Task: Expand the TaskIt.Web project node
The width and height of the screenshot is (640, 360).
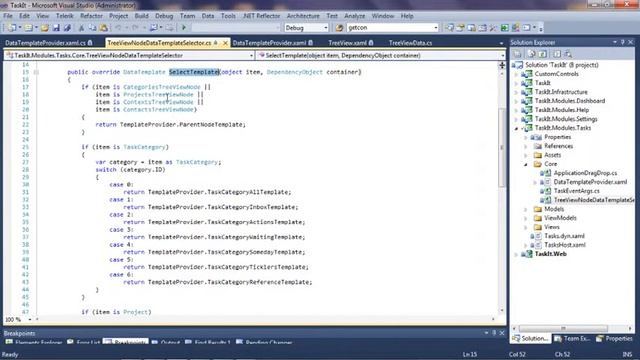Action: [x=516, y=254]
